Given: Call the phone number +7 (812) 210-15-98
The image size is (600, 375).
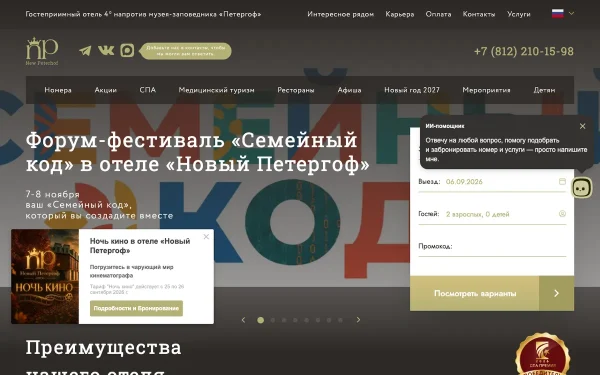Looking at the screenshot, I should click(524, 51).
